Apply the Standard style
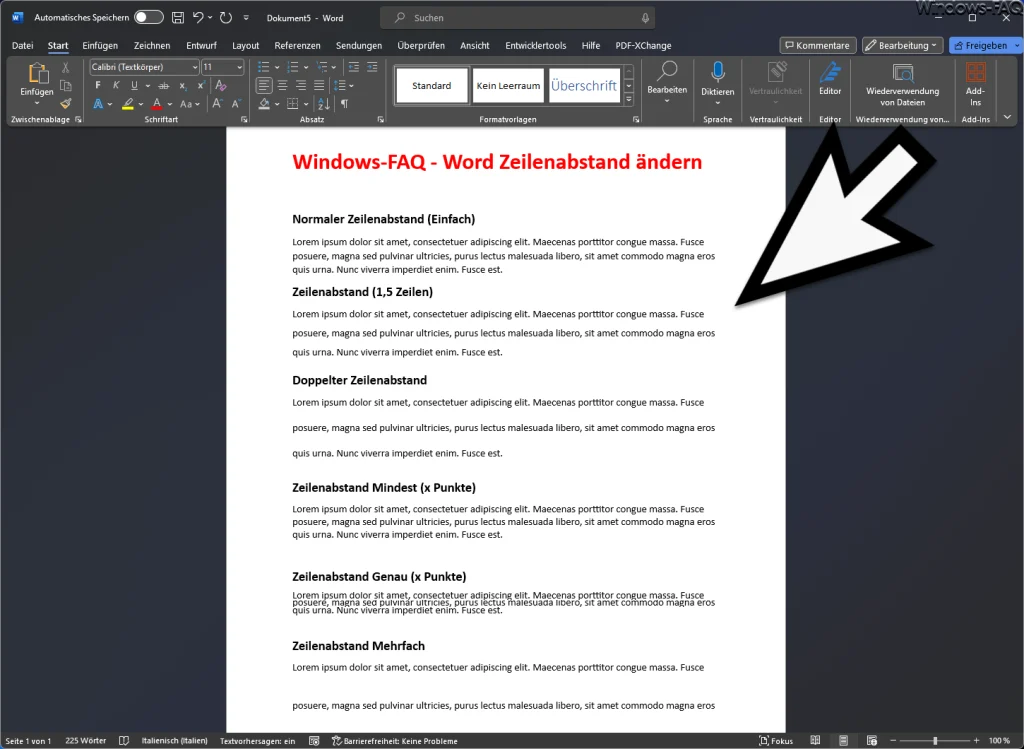This screenshot has width=1024, height=749. pos(431,86)
